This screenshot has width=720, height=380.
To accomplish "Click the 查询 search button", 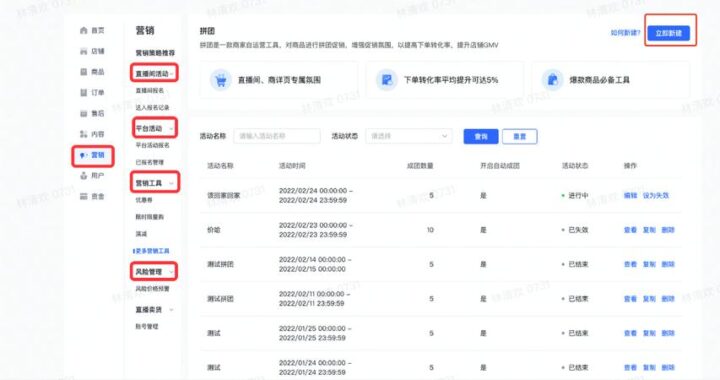I will tap(481, 136).
